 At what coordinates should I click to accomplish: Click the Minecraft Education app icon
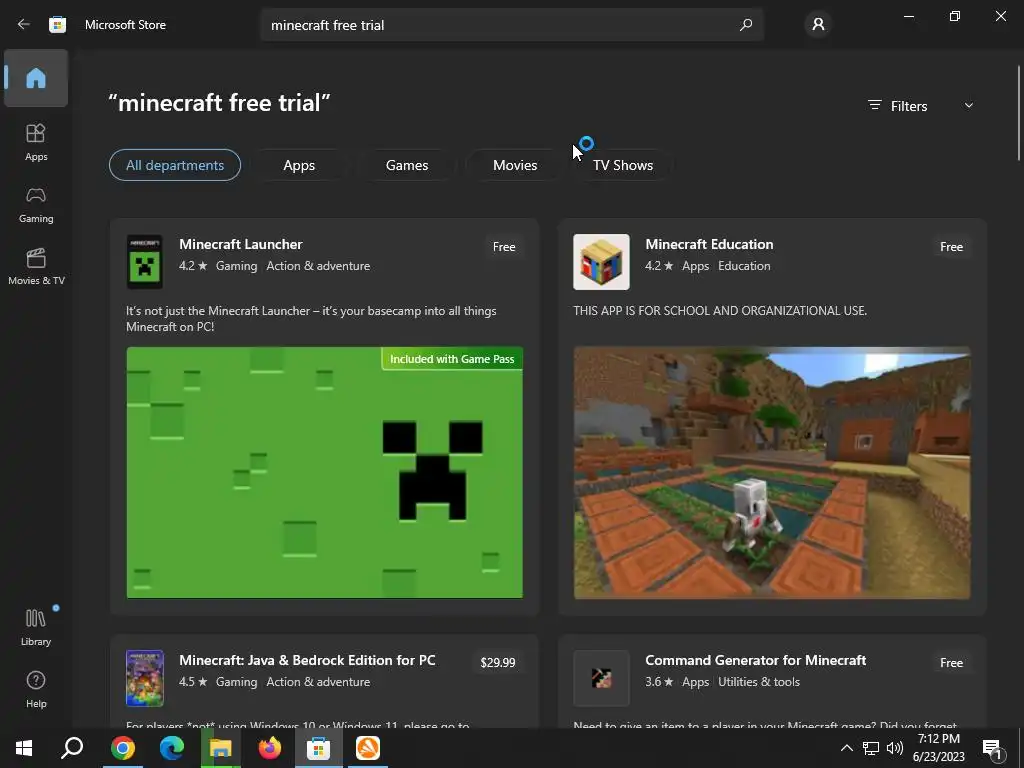pos(601,261)
